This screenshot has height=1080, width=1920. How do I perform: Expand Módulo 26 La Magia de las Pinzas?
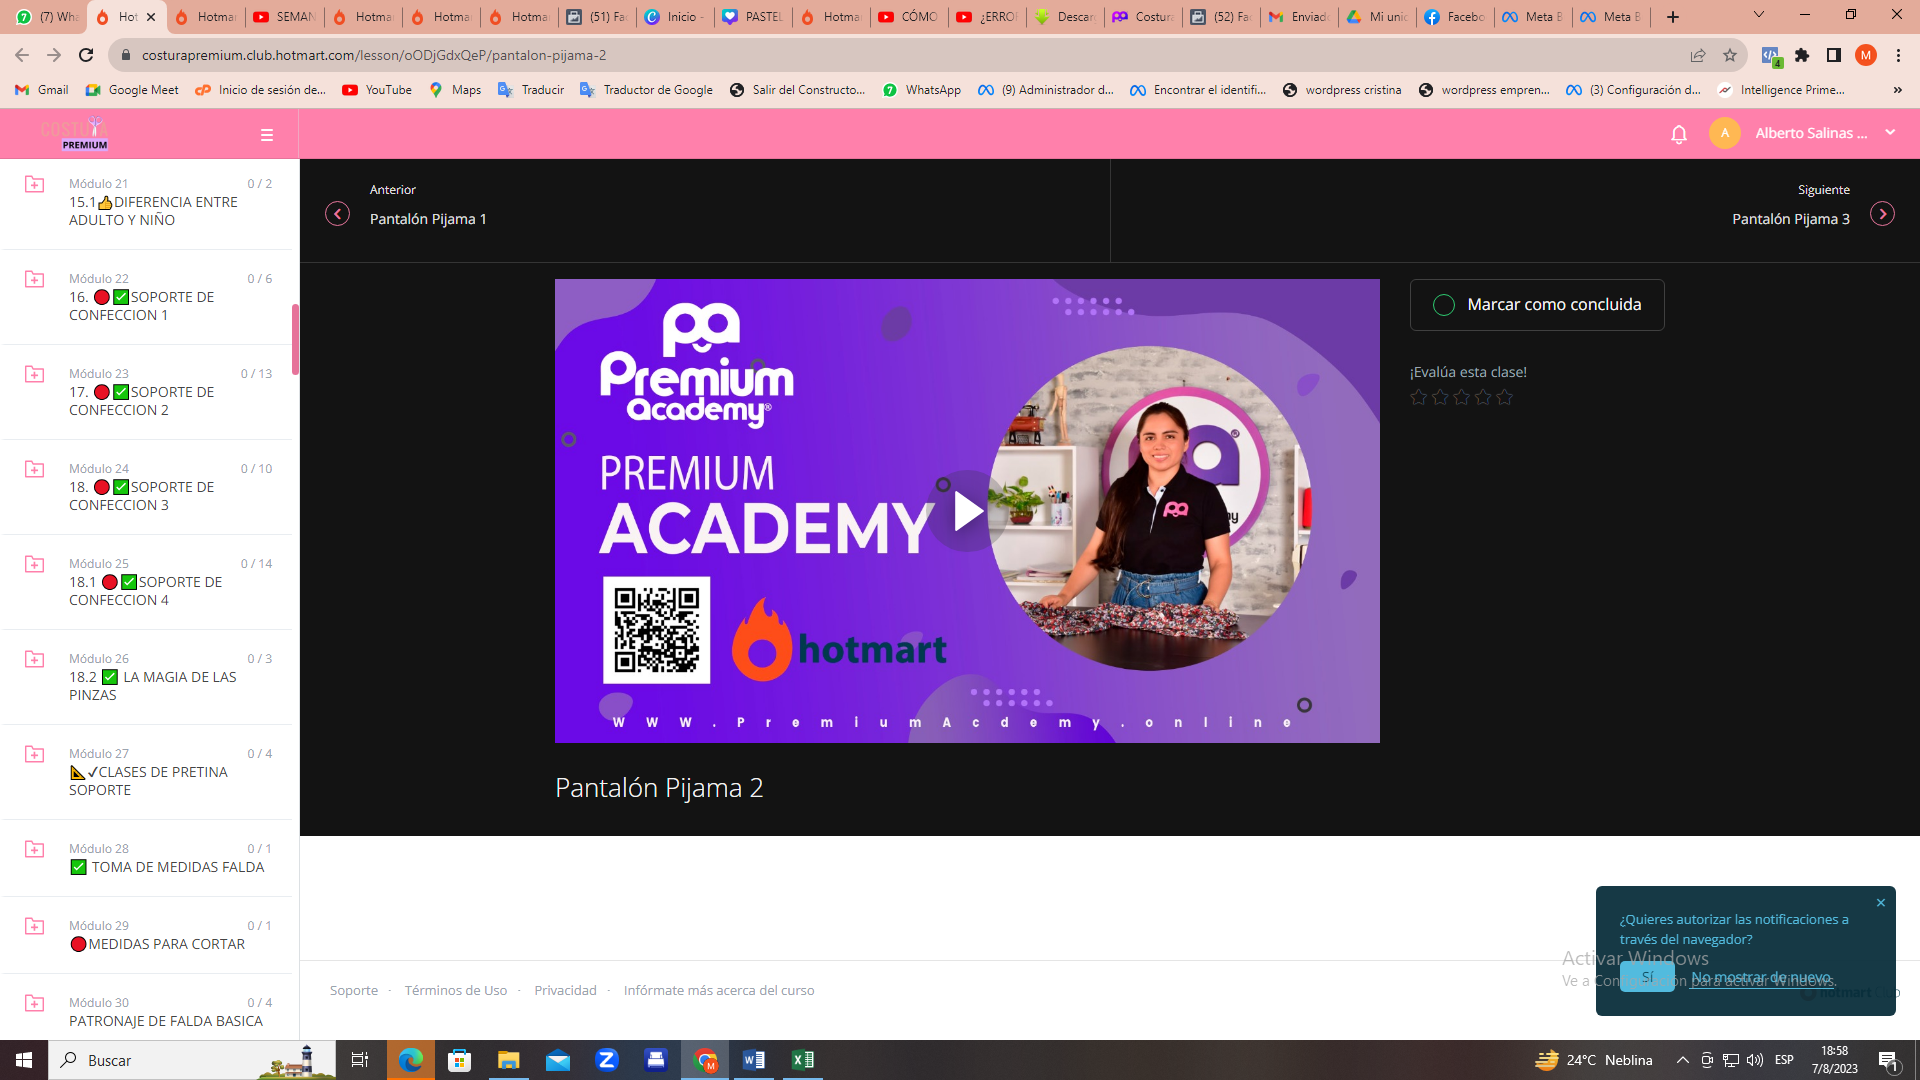pos(152,677)
